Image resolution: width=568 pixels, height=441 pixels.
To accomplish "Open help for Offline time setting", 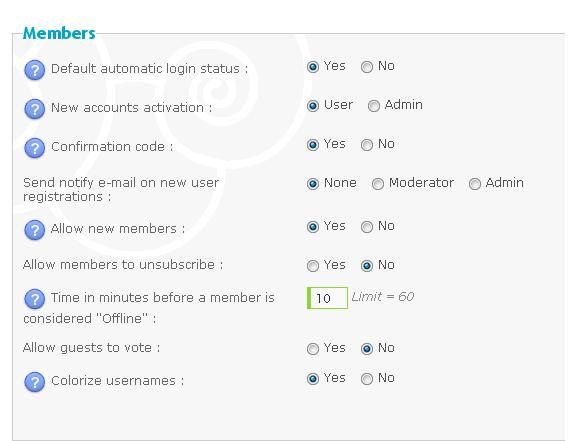I will tap(34, 299).
